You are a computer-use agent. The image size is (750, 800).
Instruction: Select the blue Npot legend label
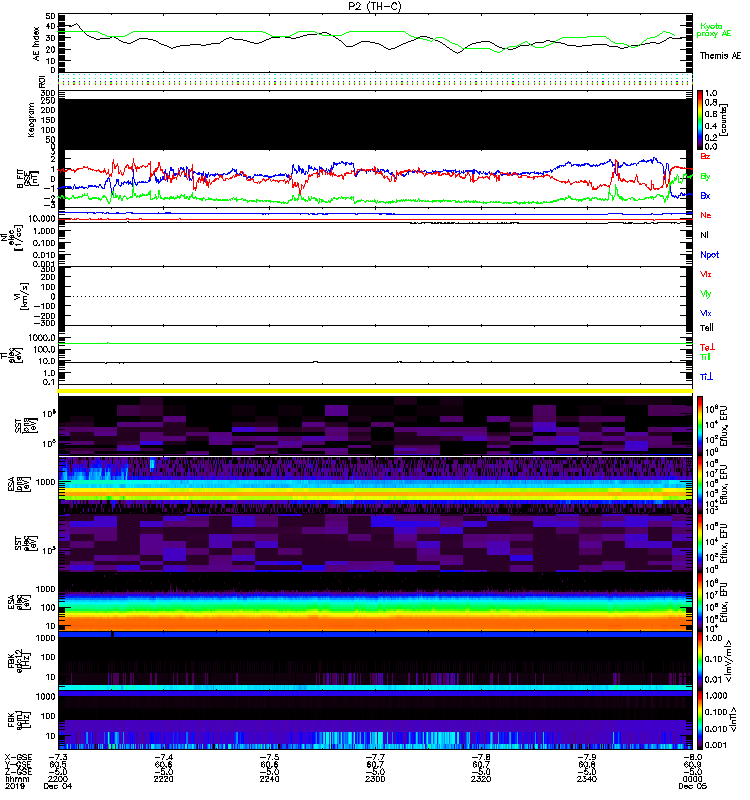[x=709, y=255]
